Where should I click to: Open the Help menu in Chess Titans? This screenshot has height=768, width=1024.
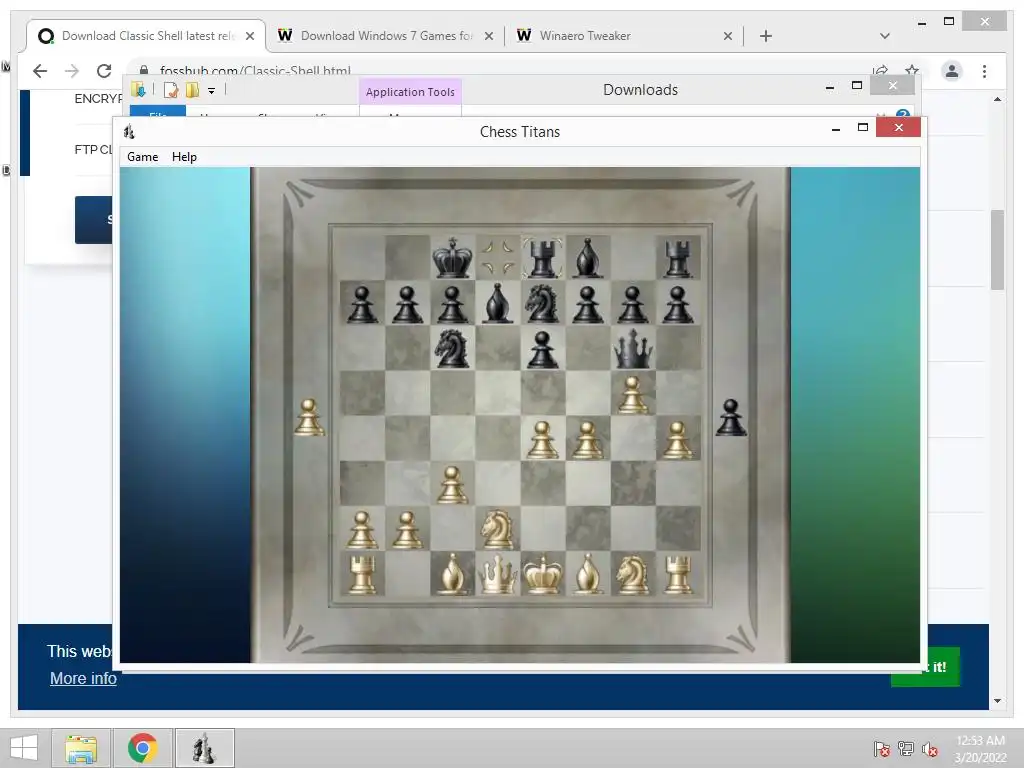(184, 157)
